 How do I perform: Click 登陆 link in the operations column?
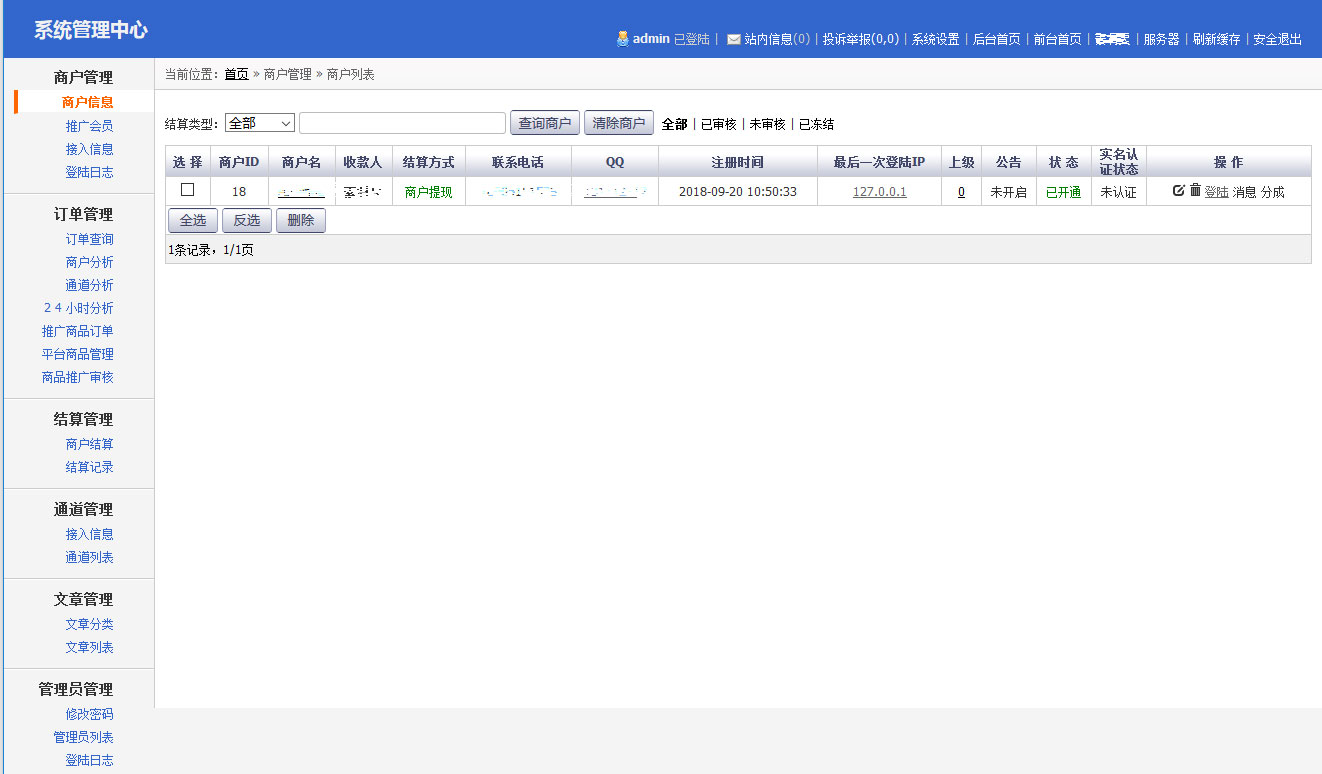coord(1216,192)
